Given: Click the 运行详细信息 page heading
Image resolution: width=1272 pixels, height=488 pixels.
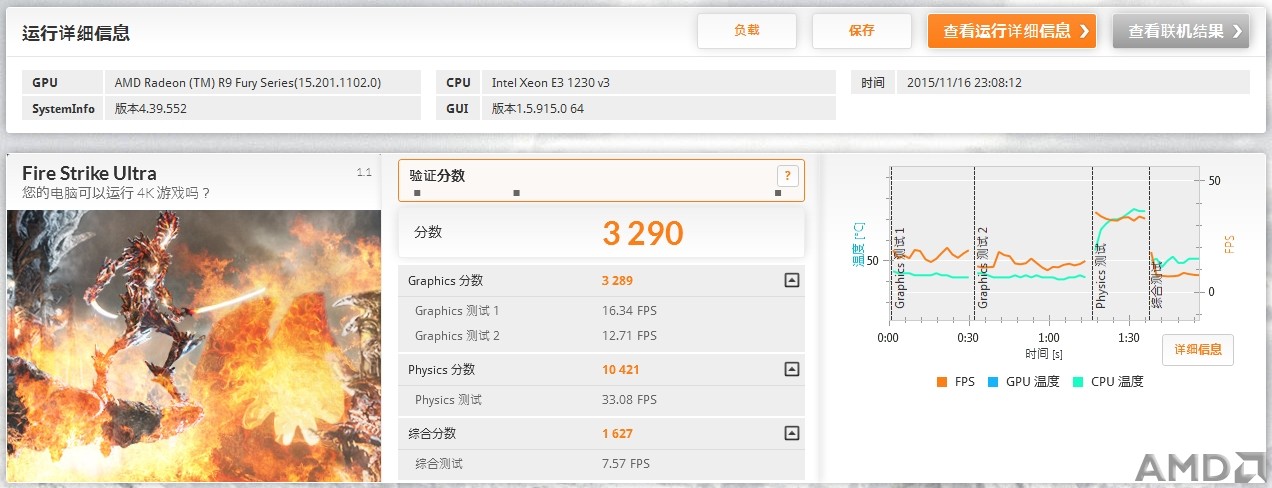Looking at the screenshot, I should 76,33.
